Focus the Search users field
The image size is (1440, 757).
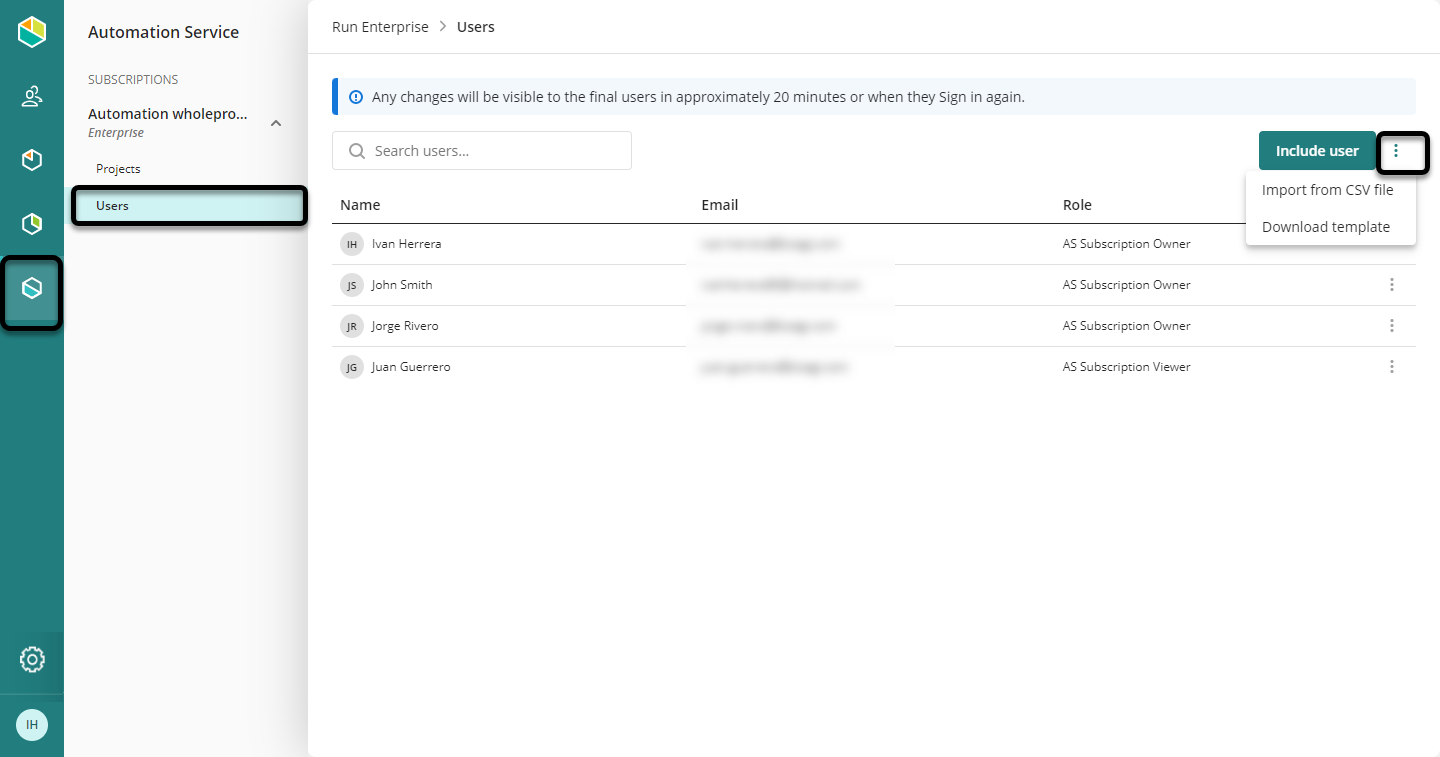pyautogui.click(x=482, y=151)
